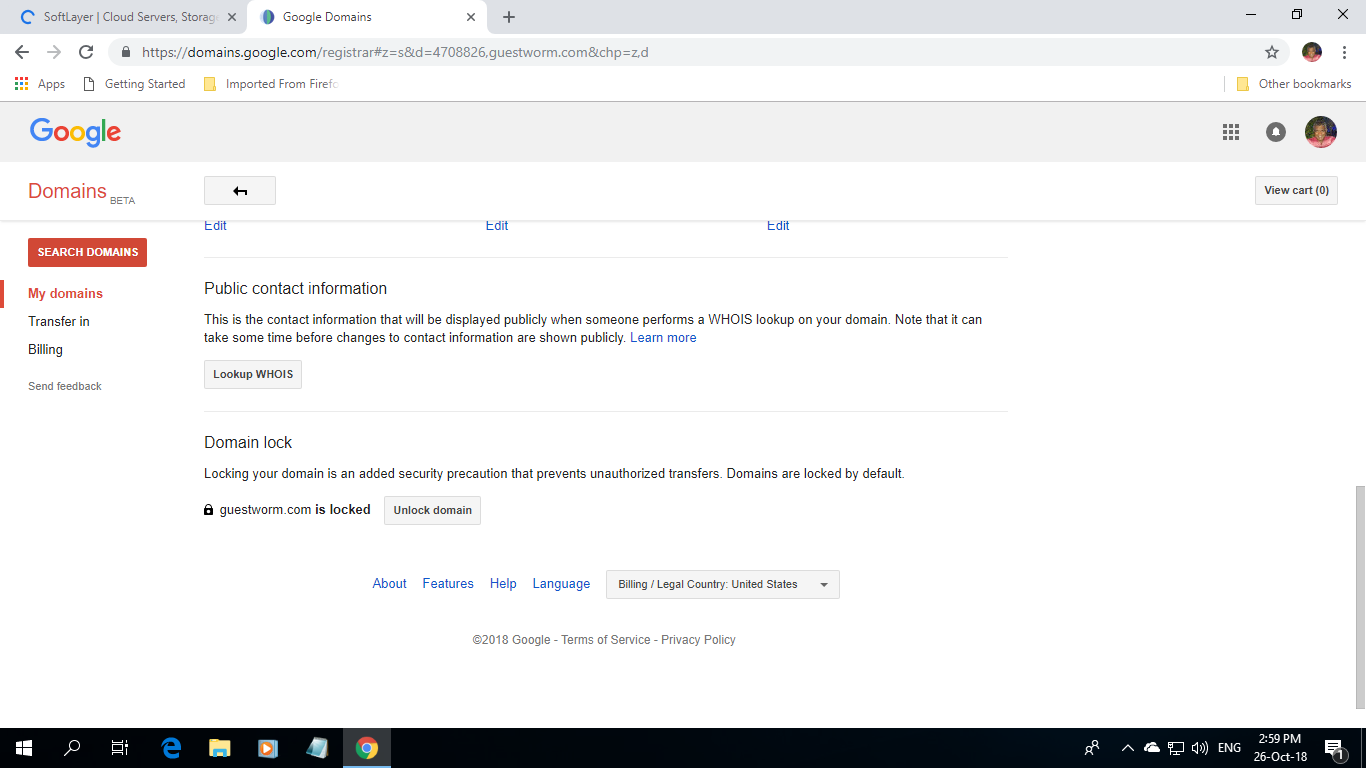
Task: Reload the page with refresh icon
Action: 86,52
